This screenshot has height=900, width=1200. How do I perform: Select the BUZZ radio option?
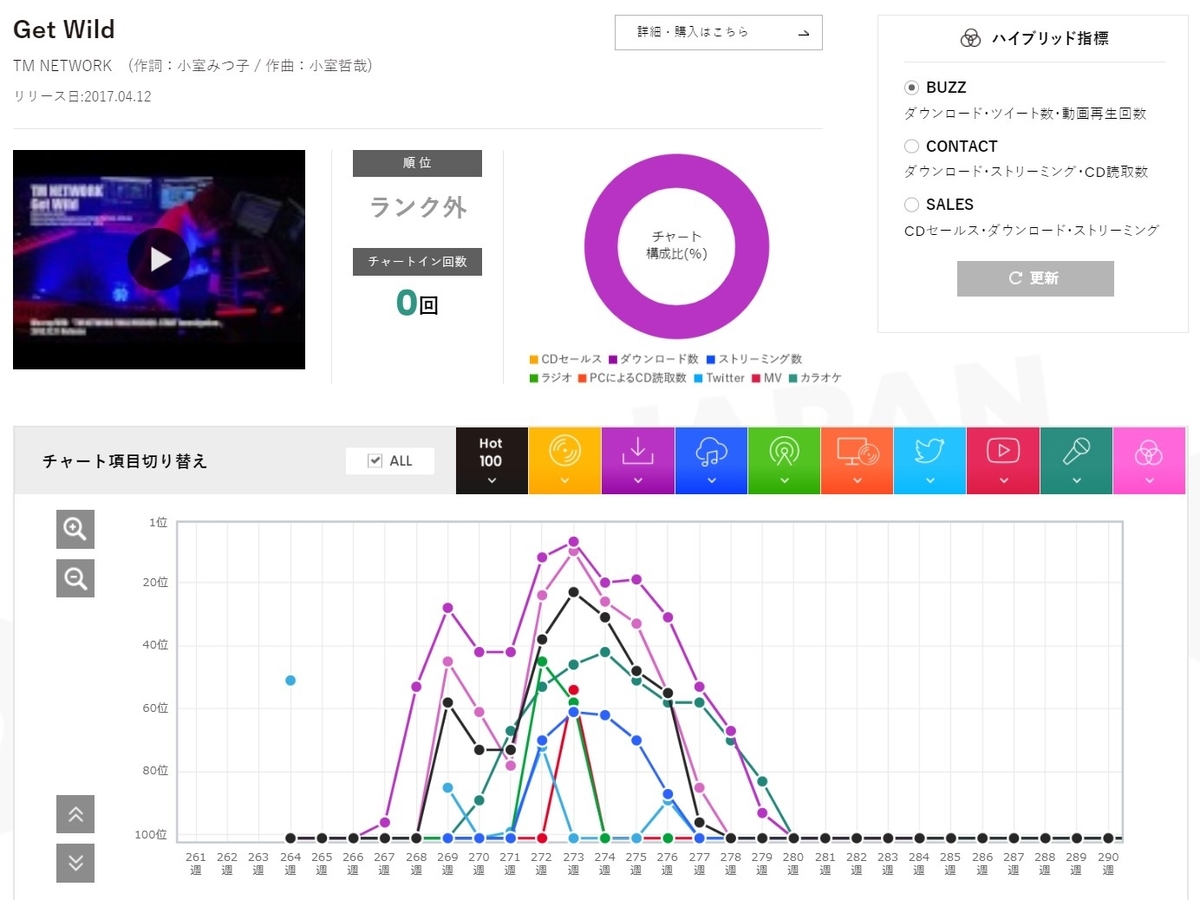tap(911, 88)
